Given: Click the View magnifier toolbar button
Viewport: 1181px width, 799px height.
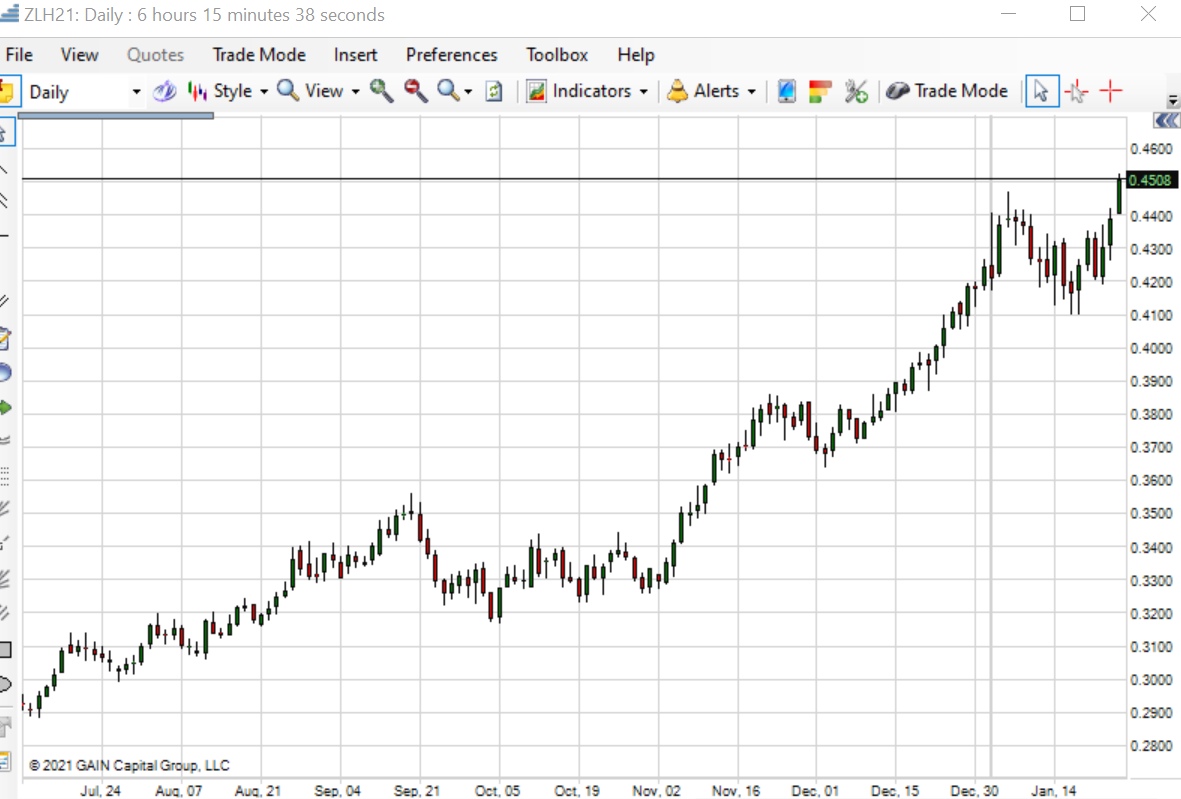Looking at the screenshot, I should tap(310, 92).
